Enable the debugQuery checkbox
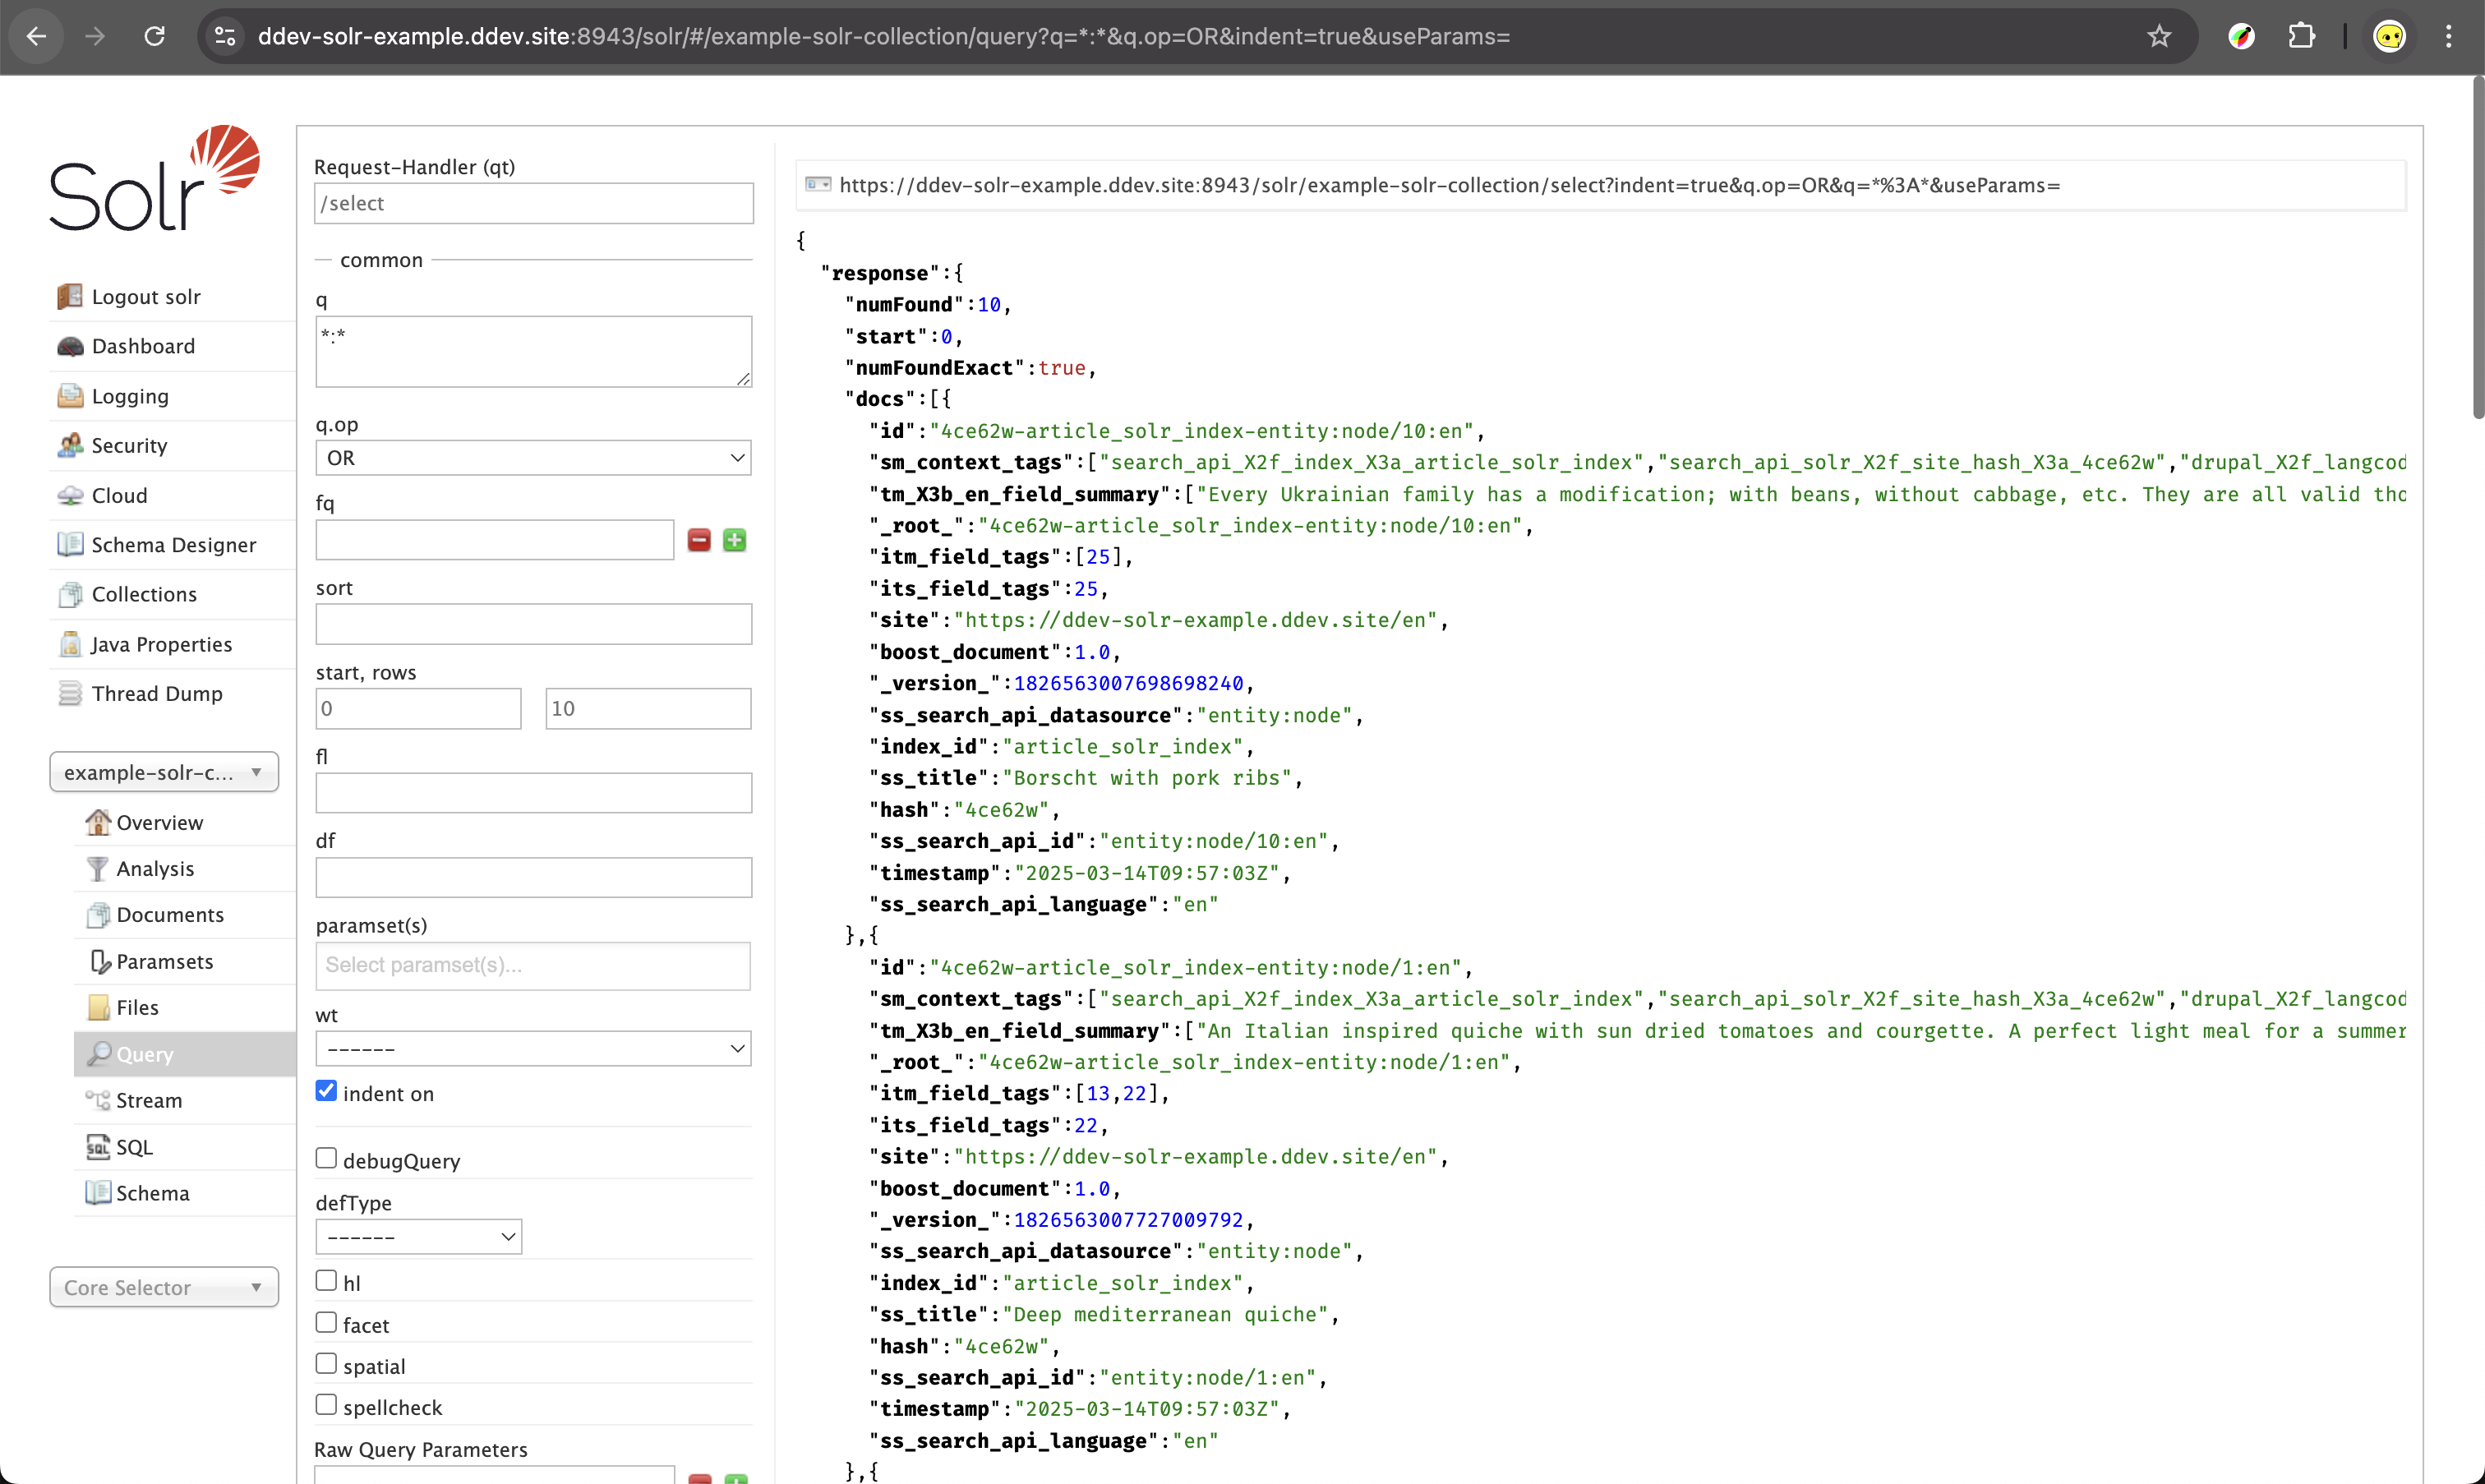Viewport: 2485px width, 1484px height. tap(326, 1158)
